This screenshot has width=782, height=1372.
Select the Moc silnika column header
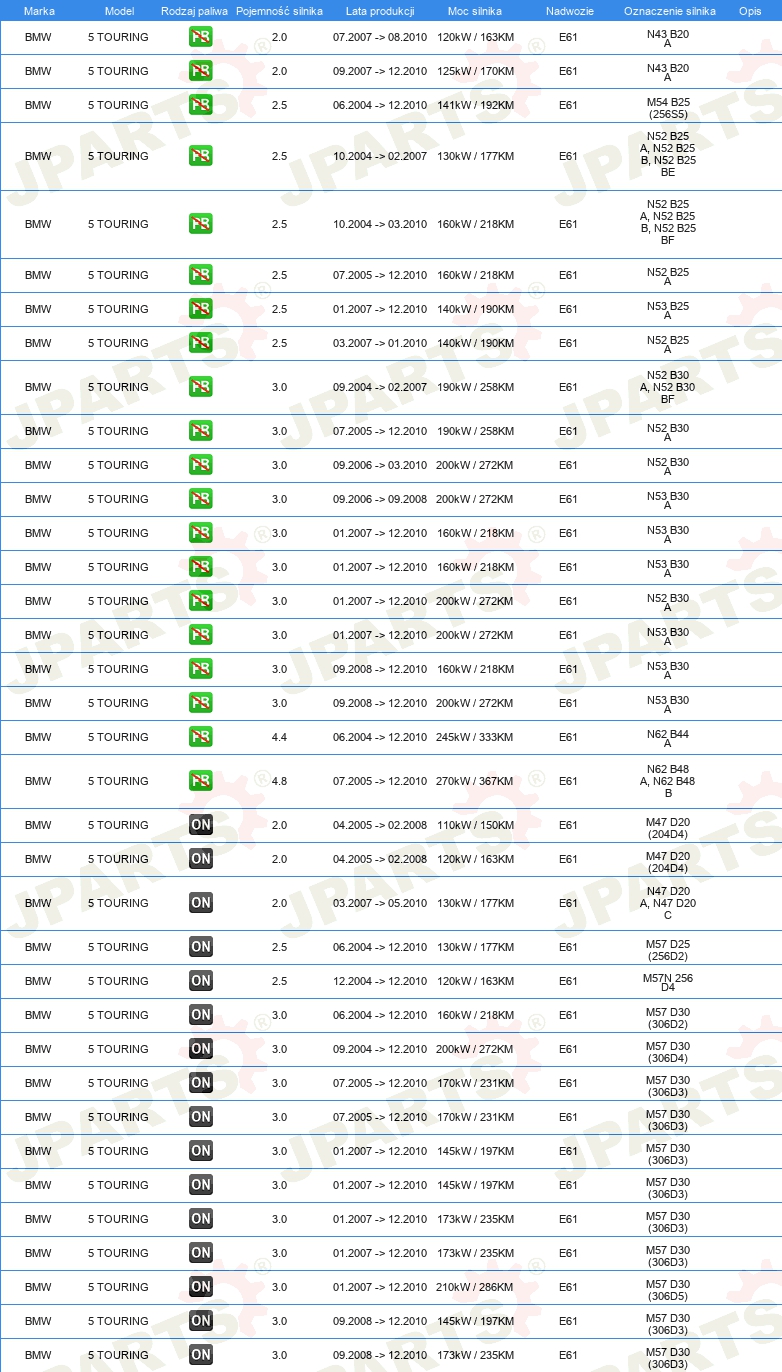[475, 11]
